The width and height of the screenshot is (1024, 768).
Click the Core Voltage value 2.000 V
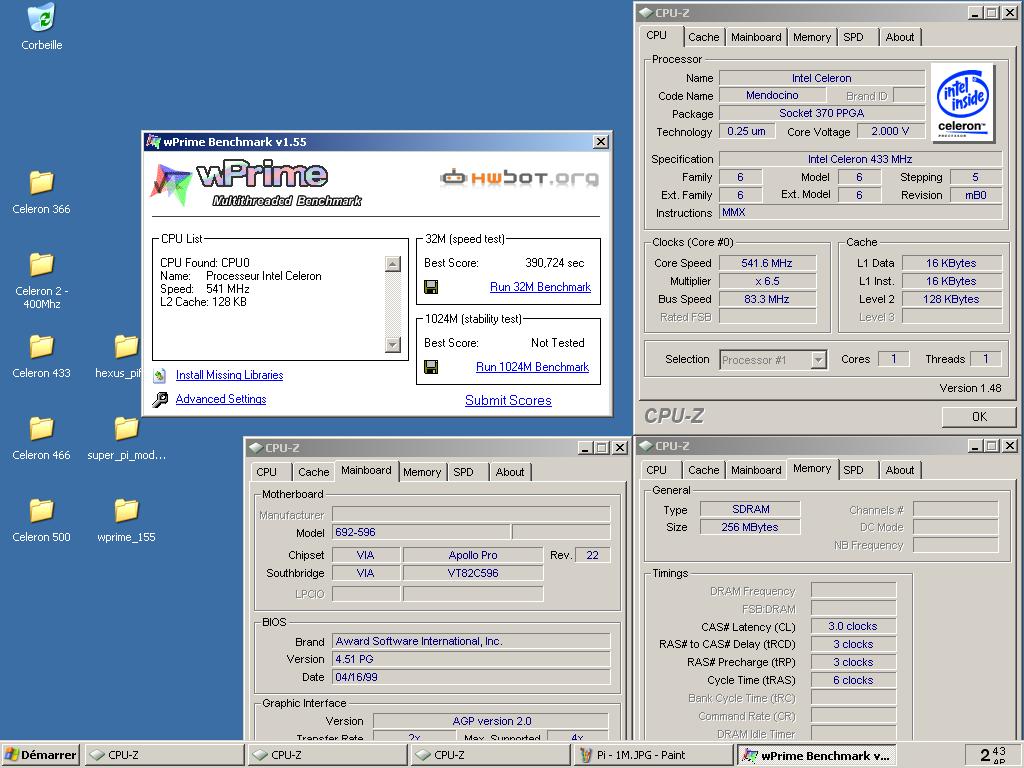pyautogui.click(x=890, y=131)
